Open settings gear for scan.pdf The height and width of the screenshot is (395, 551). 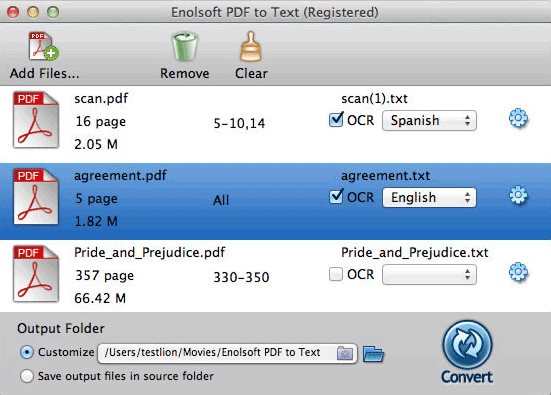coord(518,118)
